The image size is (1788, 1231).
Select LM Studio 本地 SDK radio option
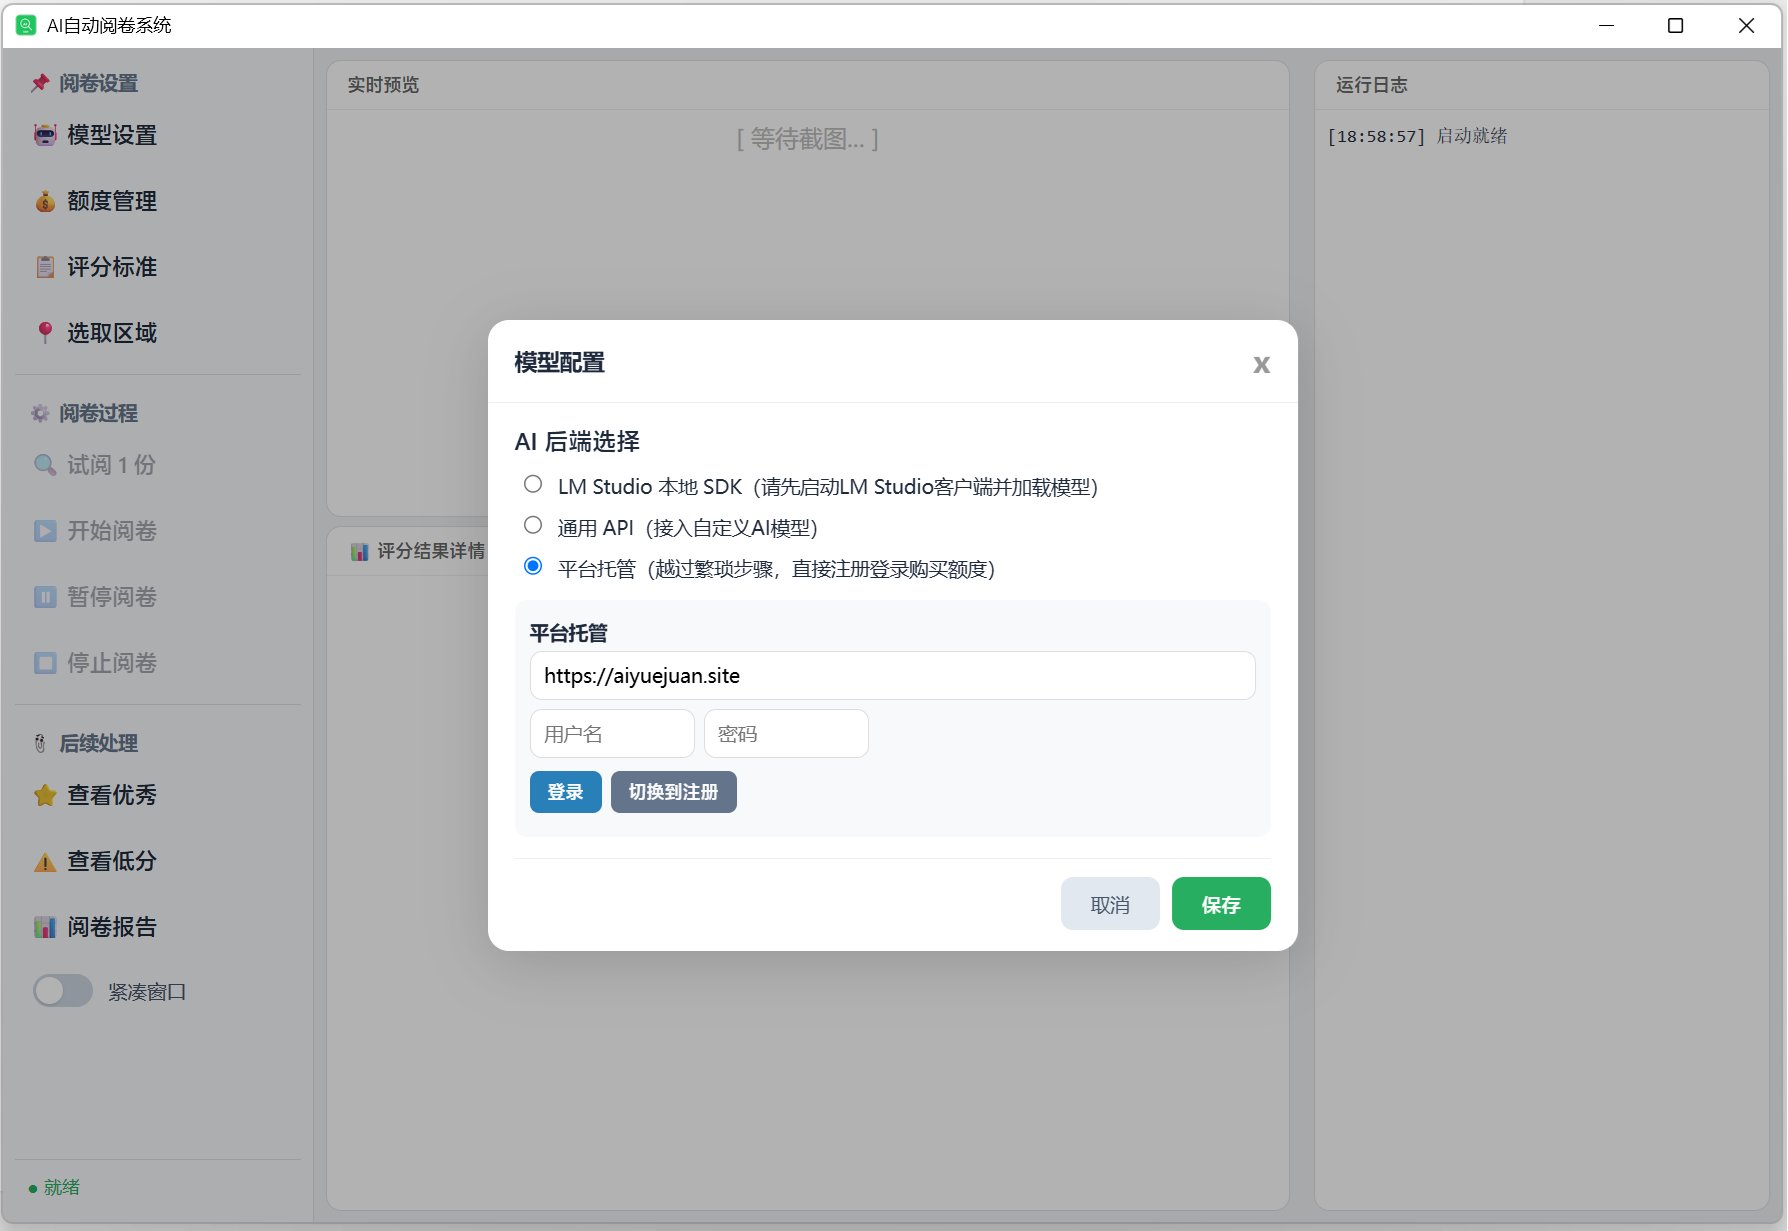coord(533,484)
